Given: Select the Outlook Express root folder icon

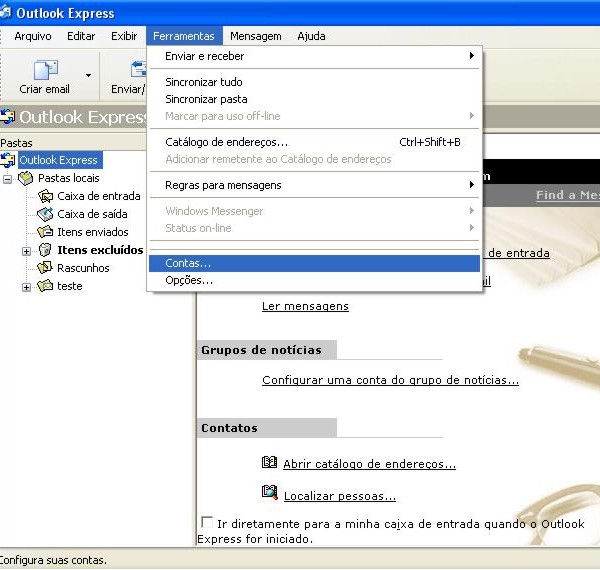Looking at the screenshot, I should point(7,160).
